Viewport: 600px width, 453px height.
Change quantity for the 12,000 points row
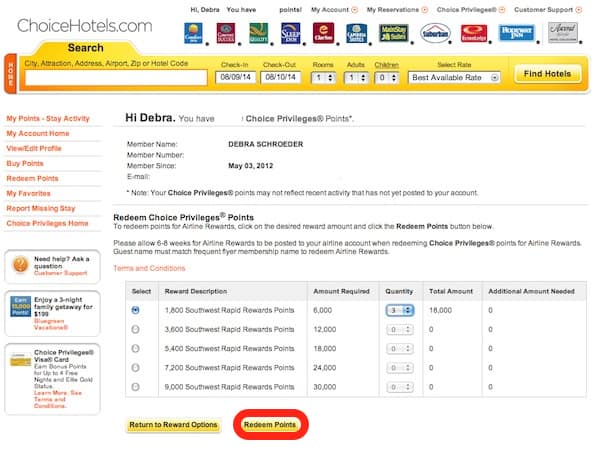(x=400, y=329)
